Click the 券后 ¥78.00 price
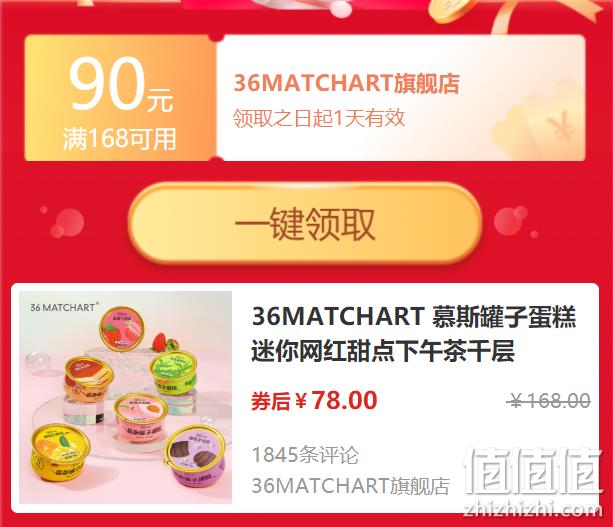Screen dimensions: 613x527 coord(314,400)
